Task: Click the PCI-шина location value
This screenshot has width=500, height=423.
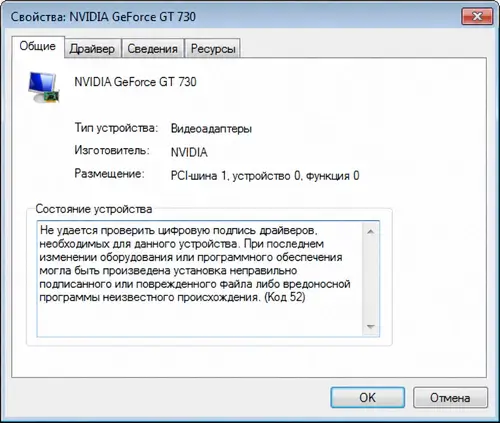Action: pyautogui.click(x=265, y=176)
